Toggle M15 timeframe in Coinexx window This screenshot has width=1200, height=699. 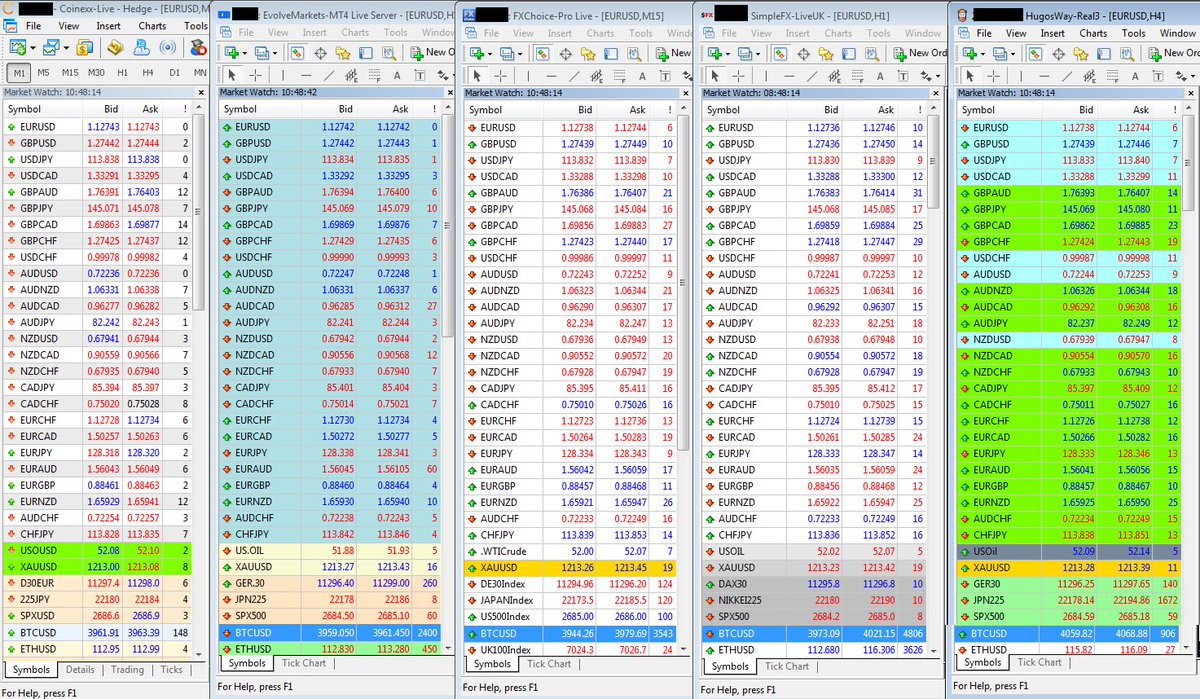pyautogui.click(x=70, y=73)
